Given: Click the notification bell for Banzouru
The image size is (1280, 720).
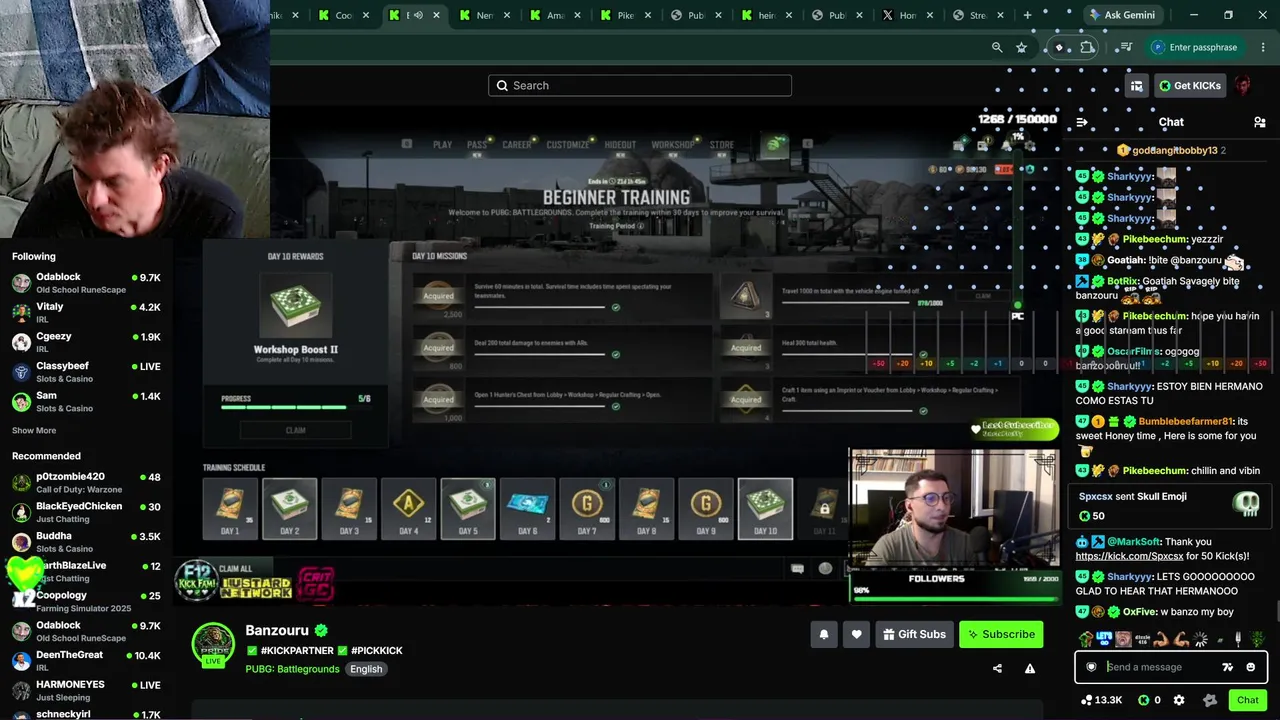Looking at the screenshot, I should pos(824,634).
